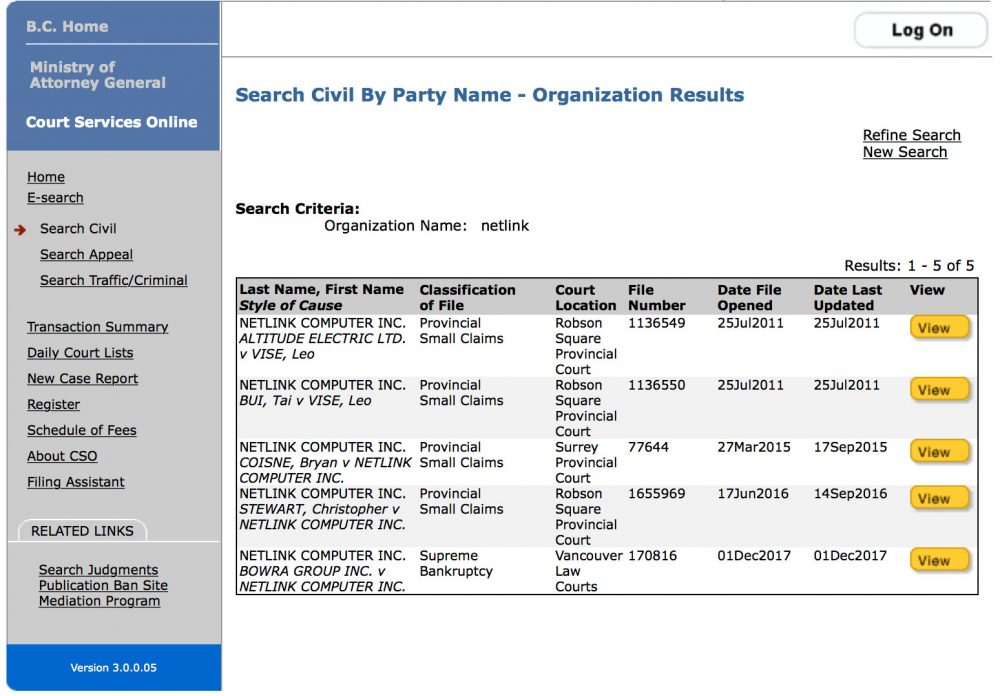This screenshot has width=1000, height=696.
Task: Click the Court Location column header
Action: tap(585, 297)
